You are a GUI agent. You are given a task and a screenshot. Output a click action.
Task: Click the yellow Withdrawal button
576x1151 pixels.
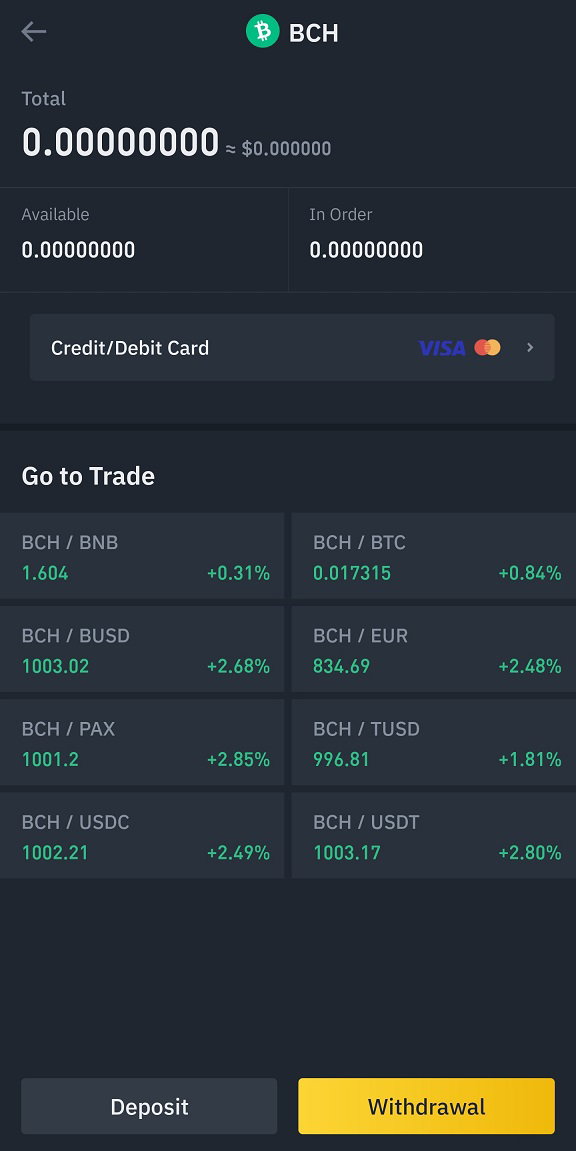point(426,1106)
